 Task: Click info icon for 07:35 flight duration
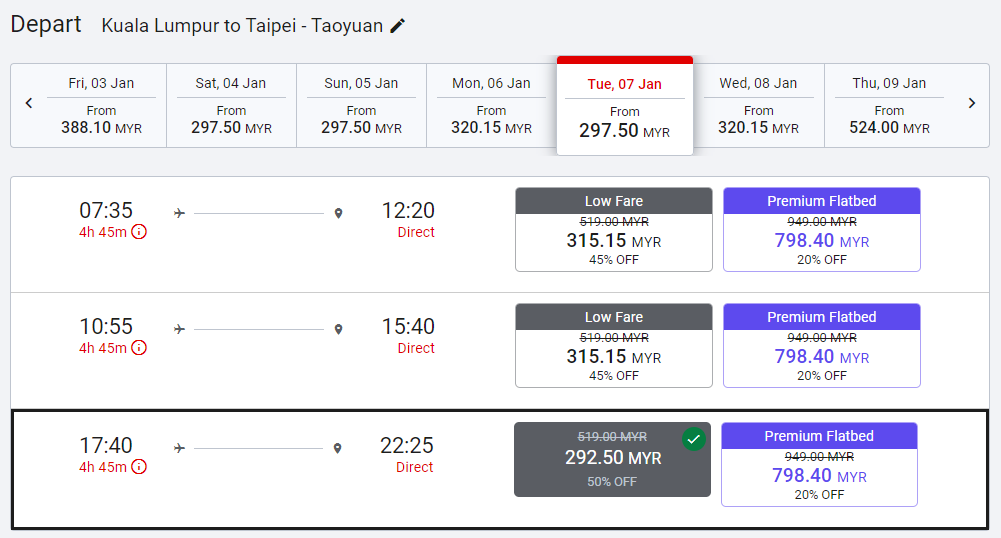point(139,232)
